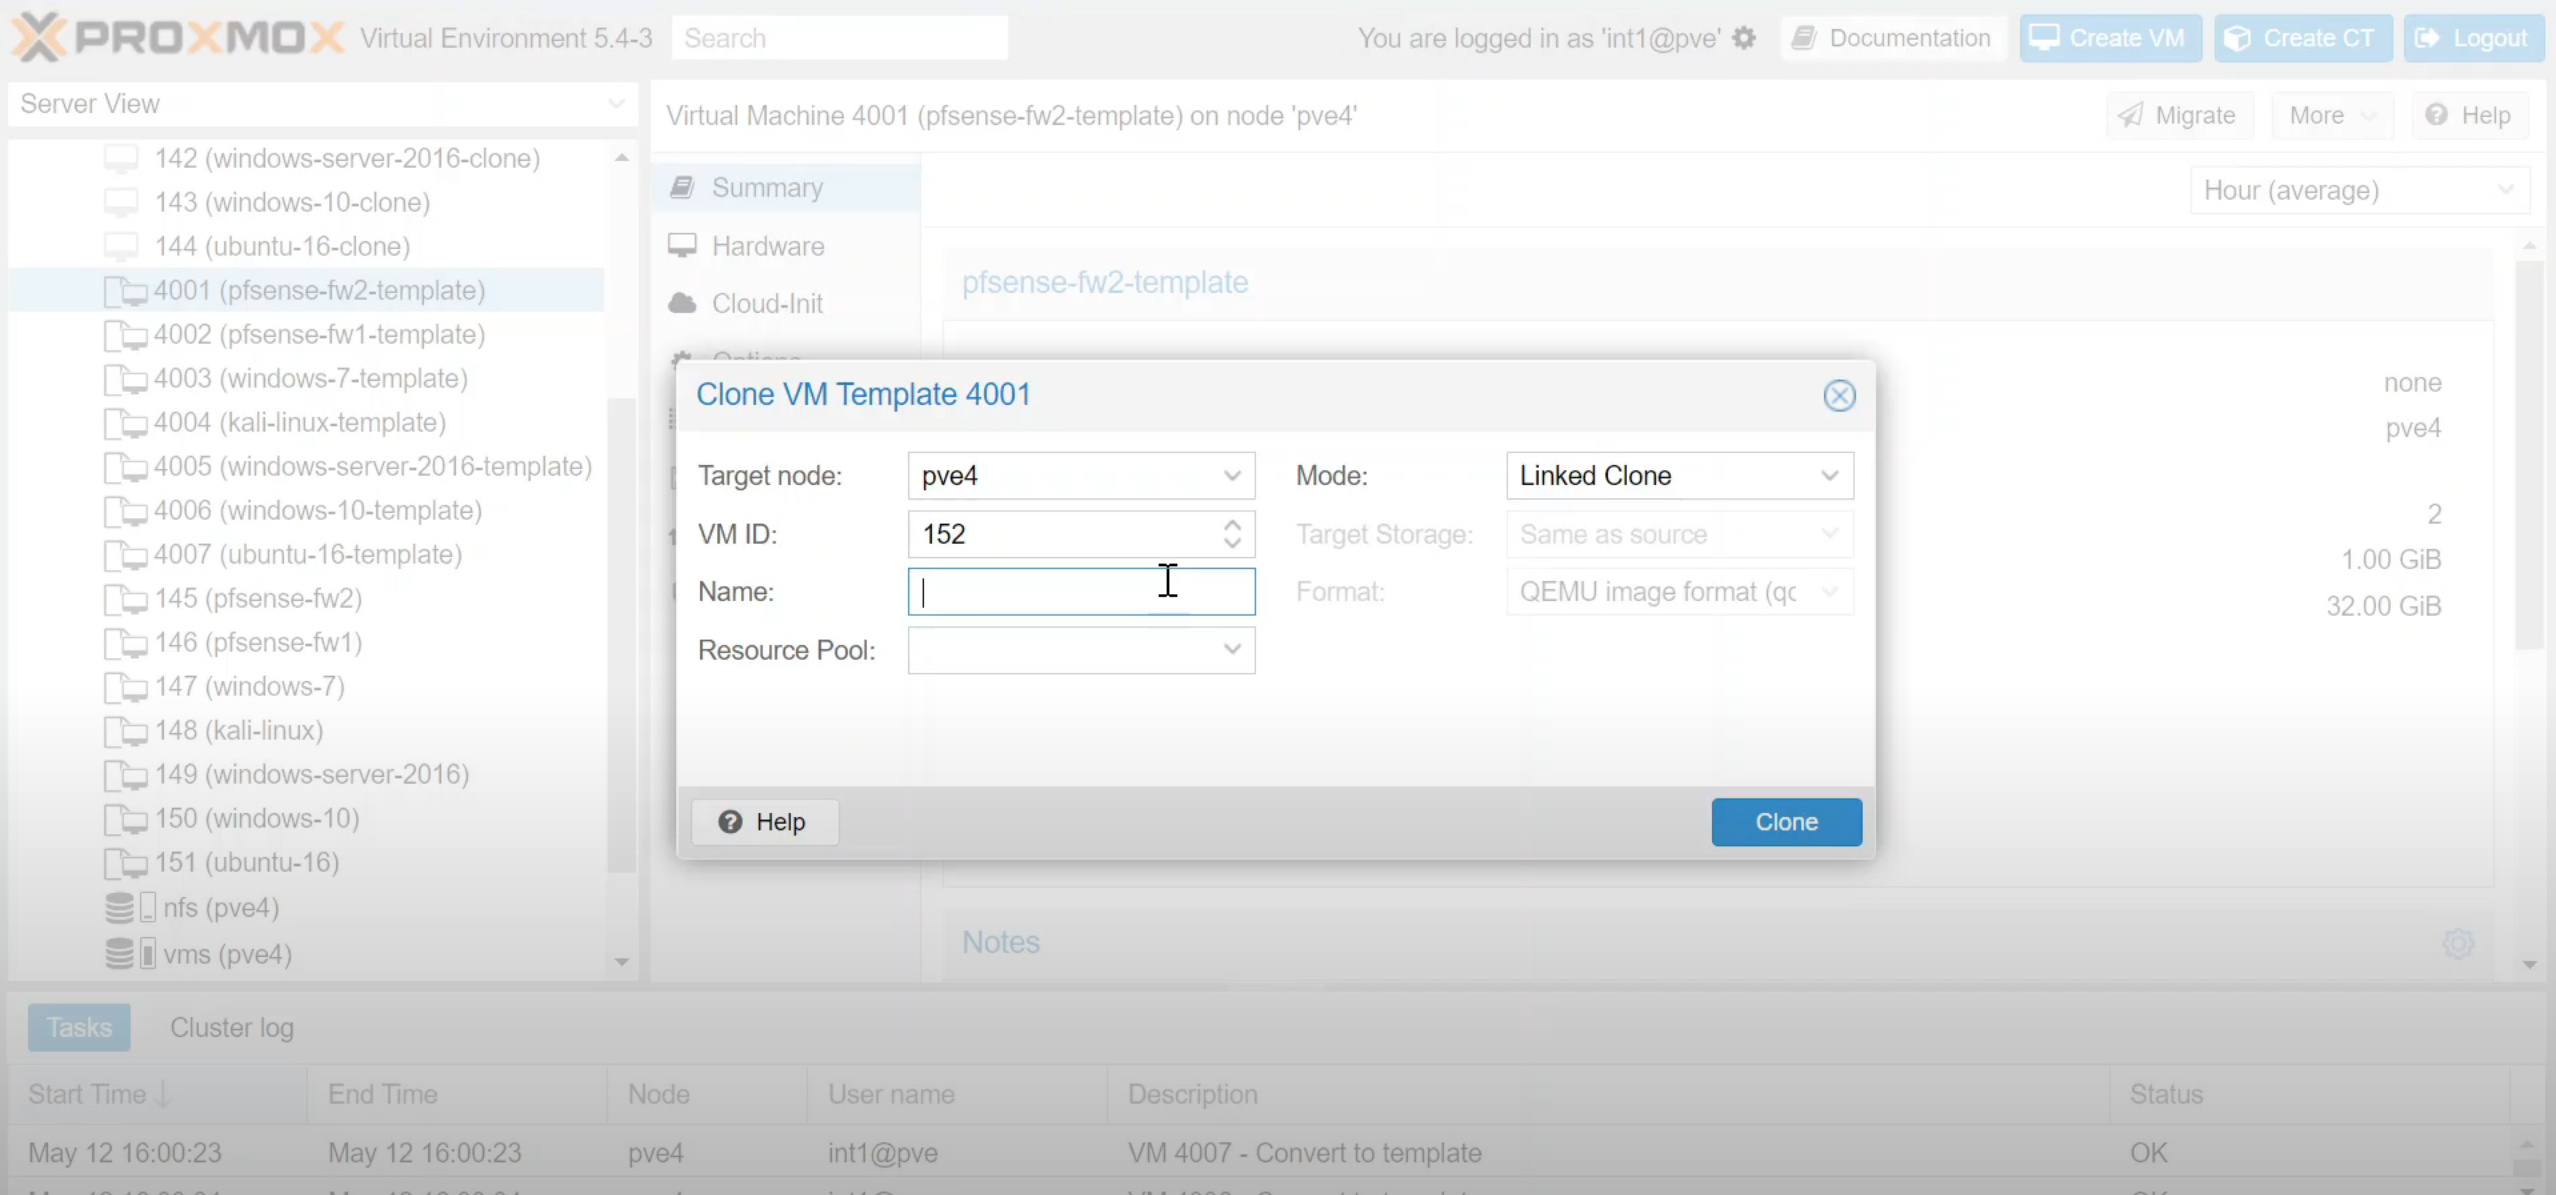Click template icon of 4004 kali-linux-template
2556x1195 pixels.
point(126,423)
